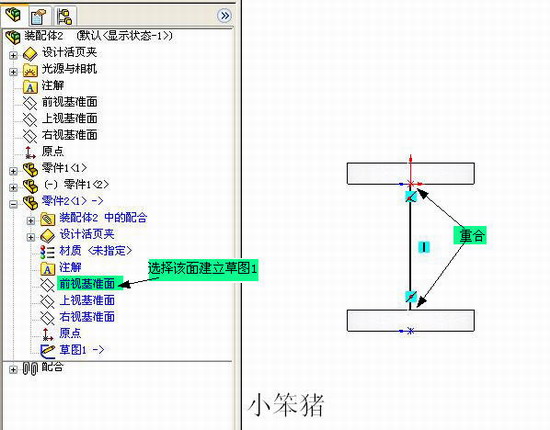Collapse the 零件2<1> component node
Image resolution: width=550 pixels, height=430 pixels.
tap(13, 204)
